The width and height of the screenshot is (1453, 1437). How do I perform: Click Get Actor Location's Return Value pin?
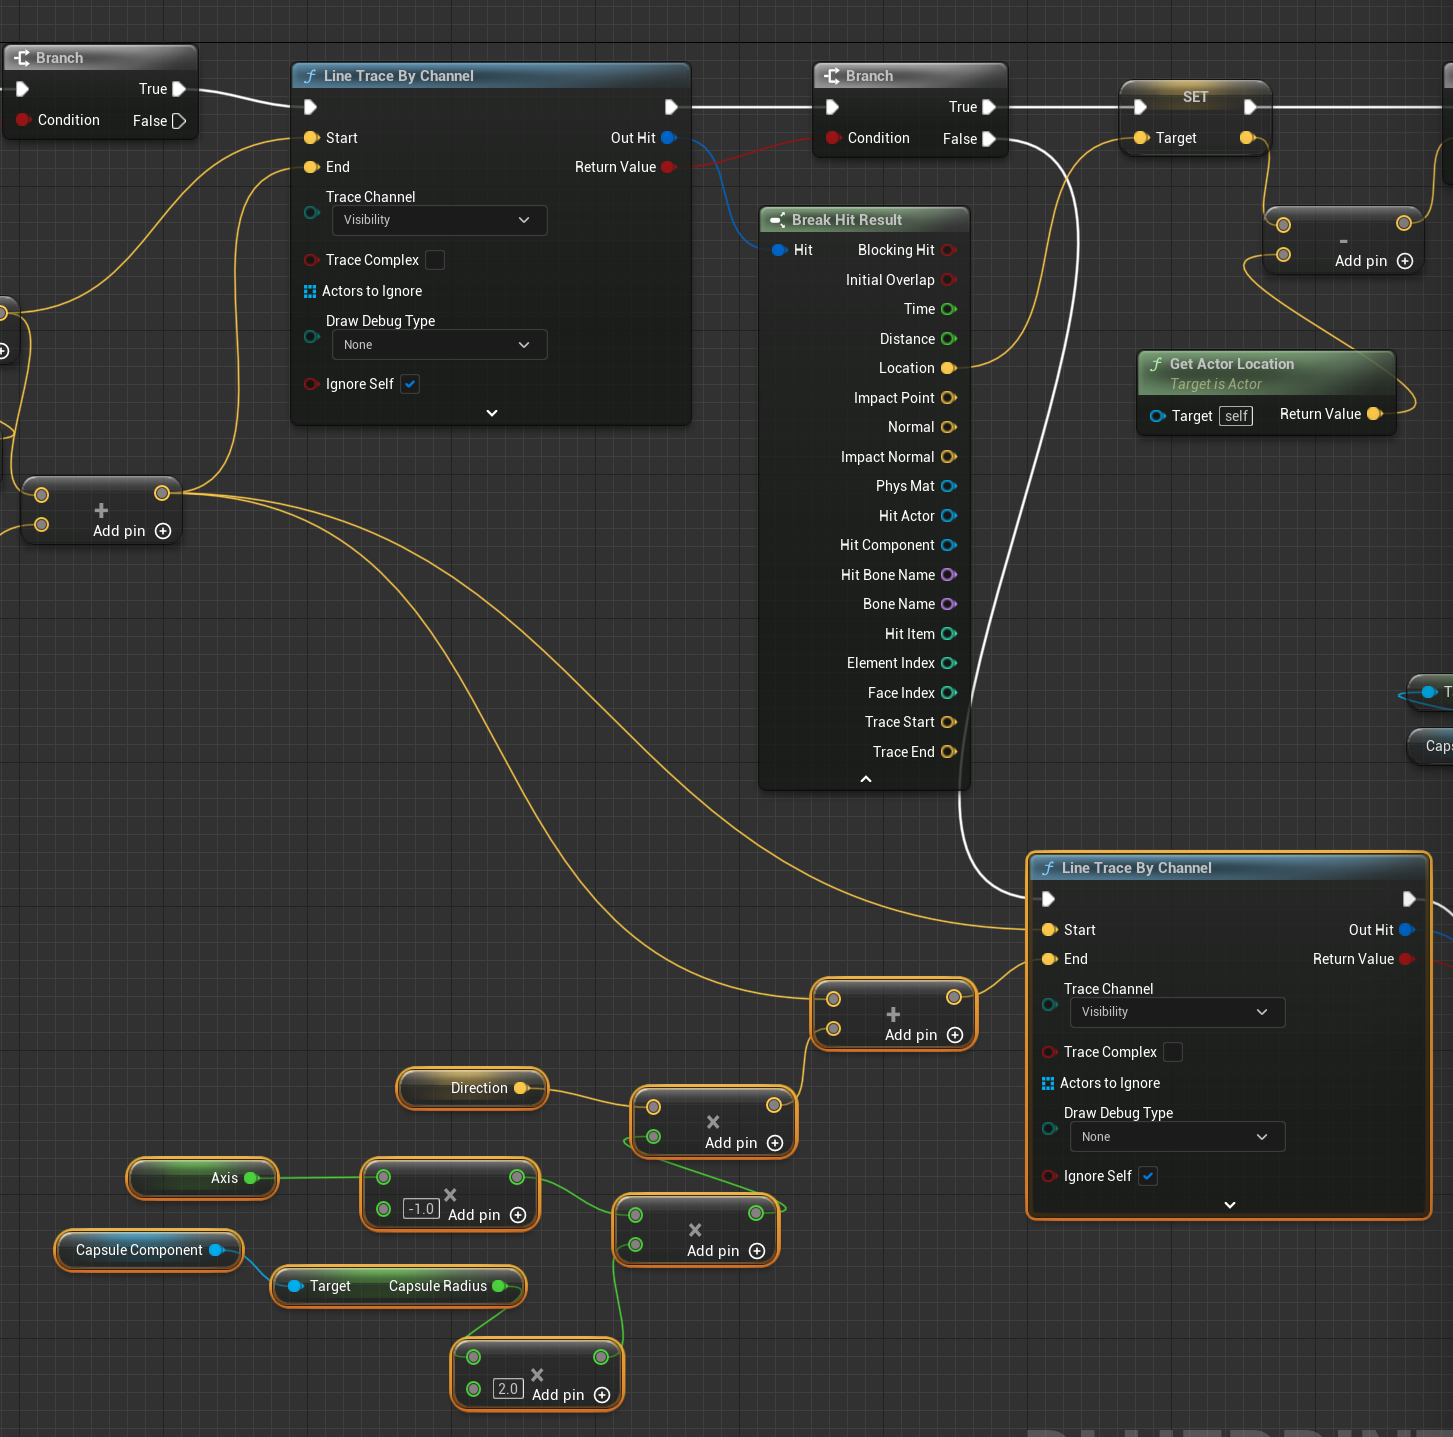[1374, 414]
